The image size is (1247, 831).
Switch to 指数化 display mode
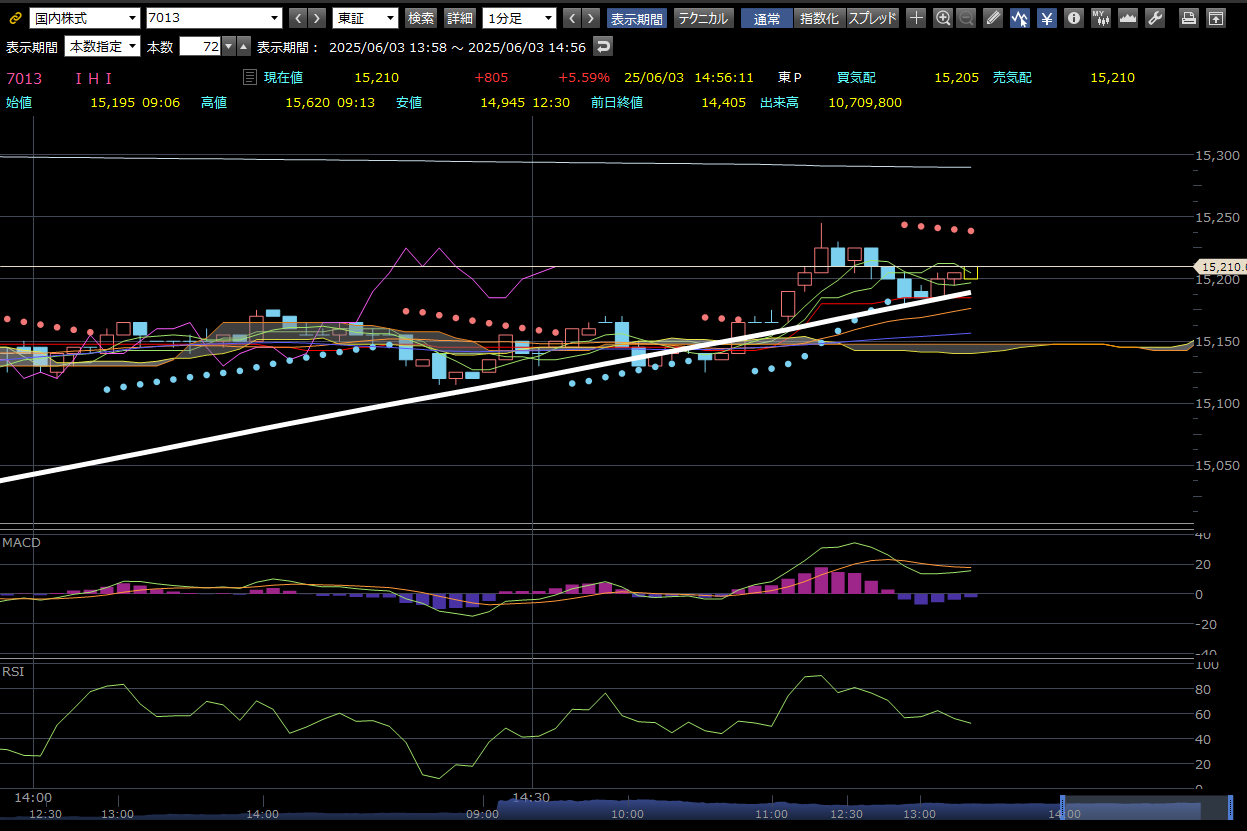[819, 18]
